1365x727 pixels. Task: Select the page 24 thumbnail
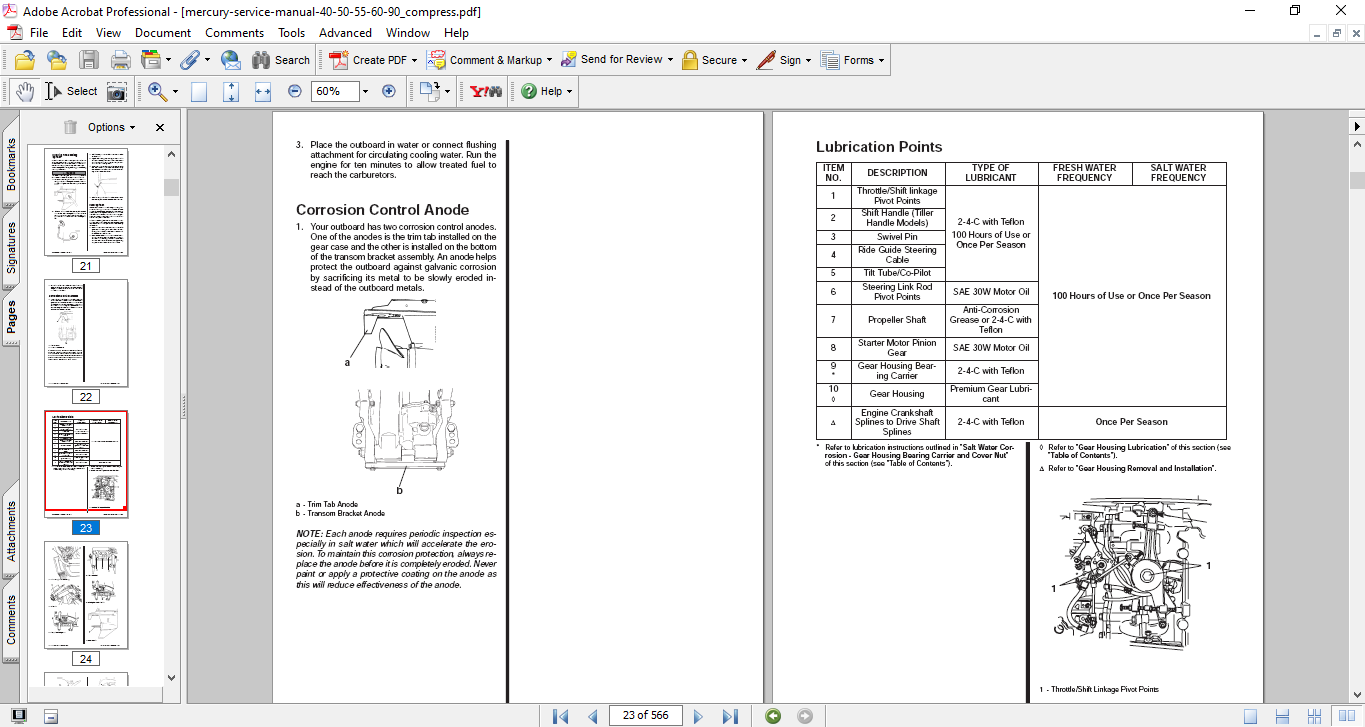86,595
